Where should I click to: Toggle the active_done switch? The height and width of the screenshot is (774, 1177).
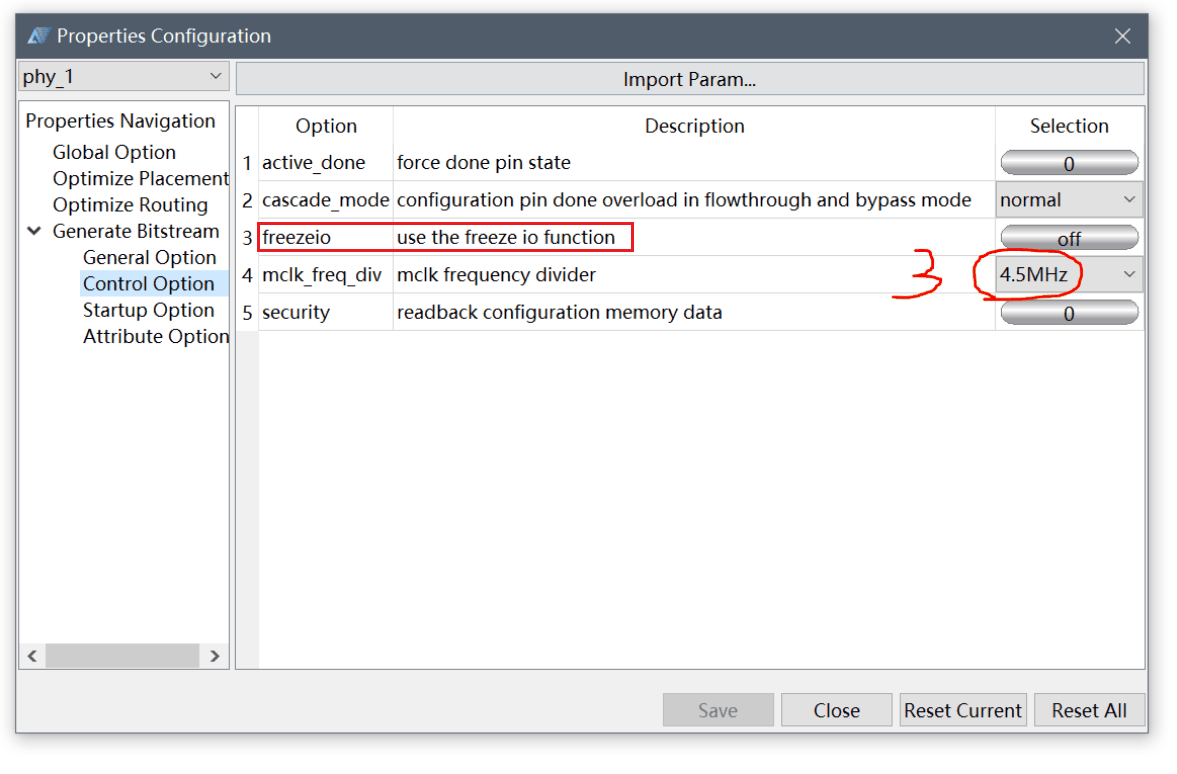[1069, 163]
